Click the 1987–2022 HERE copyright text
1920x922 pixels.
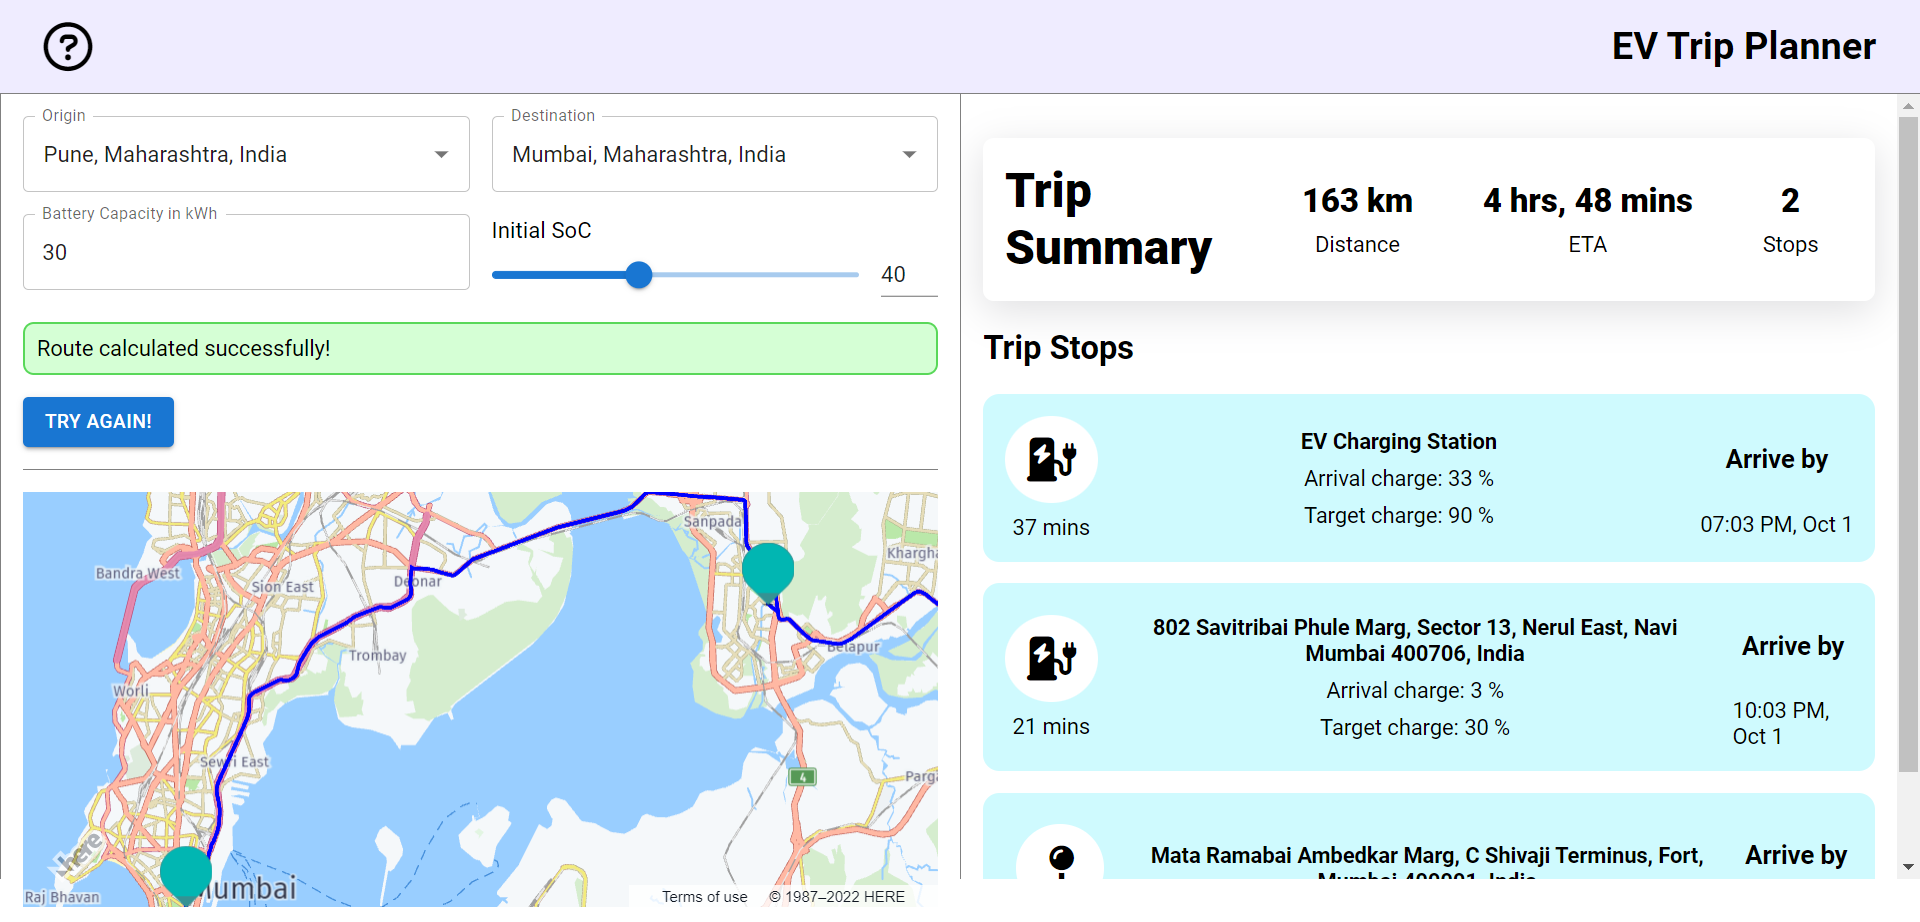838,896
